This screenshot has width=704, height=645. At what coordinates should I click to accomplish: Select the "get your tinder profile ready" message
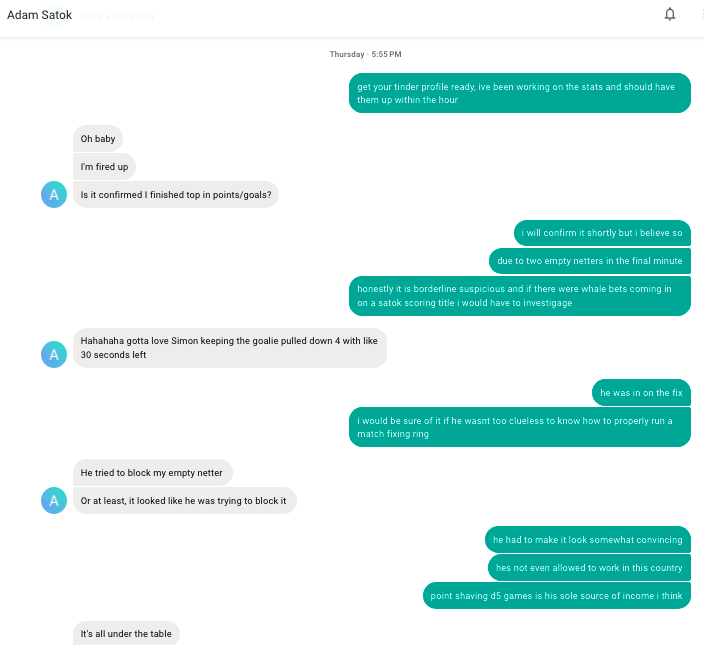click(519, 93)
